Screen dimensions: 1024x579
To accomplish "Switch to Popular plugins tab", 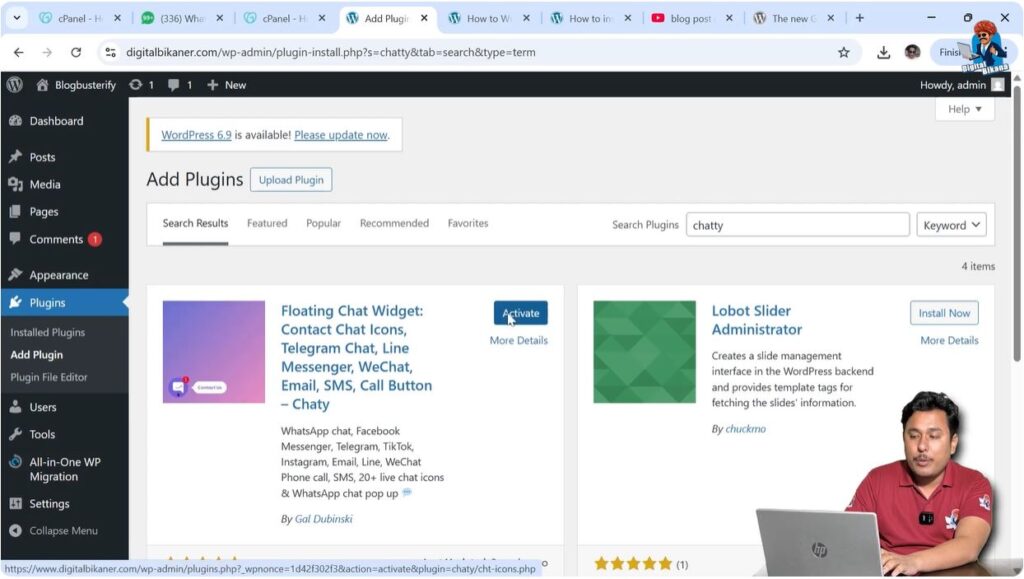I will click(x=323, y=223).
